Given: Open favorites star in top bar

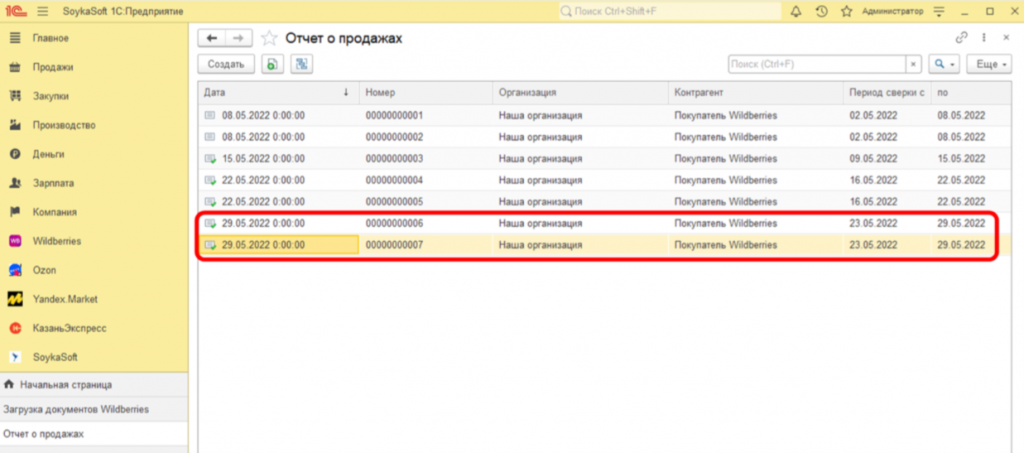Looking at the screenshot, I should 846,12.
